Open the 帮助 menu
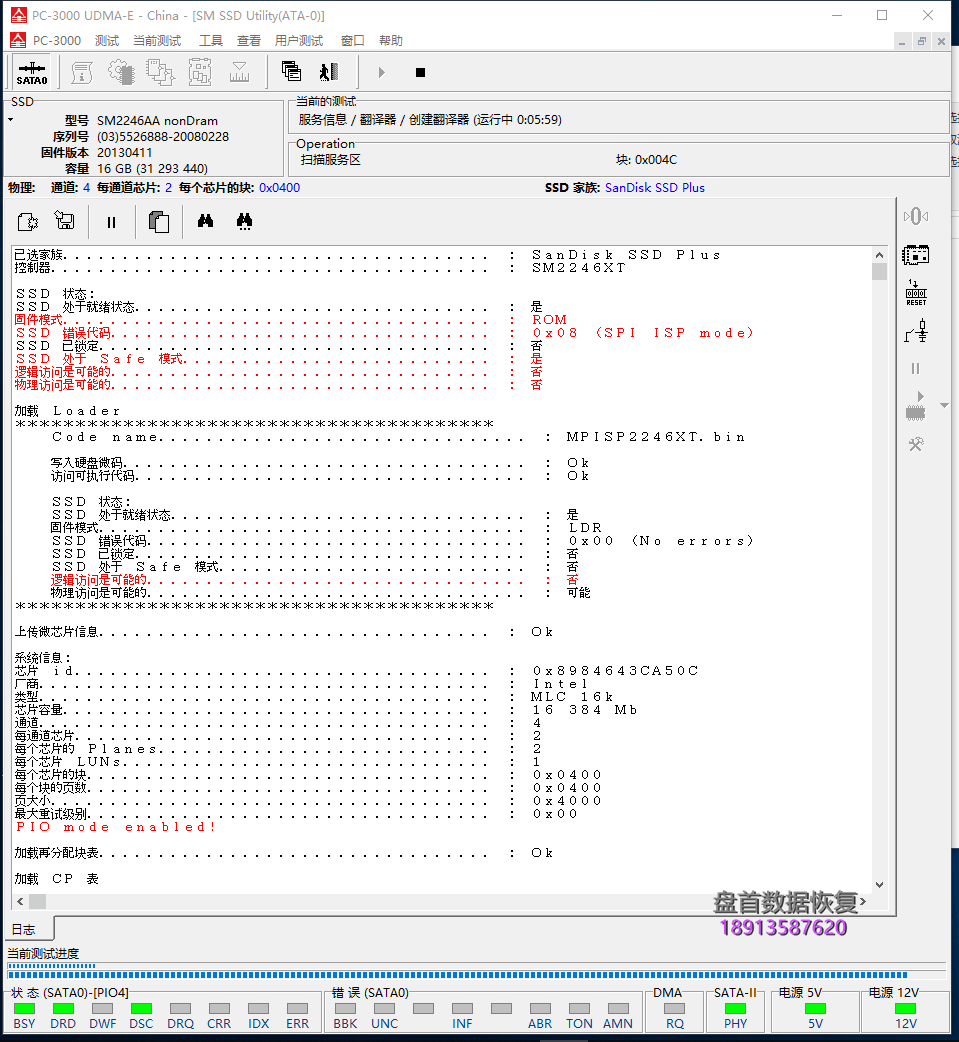959x1042 pixels. click(391, 41)
